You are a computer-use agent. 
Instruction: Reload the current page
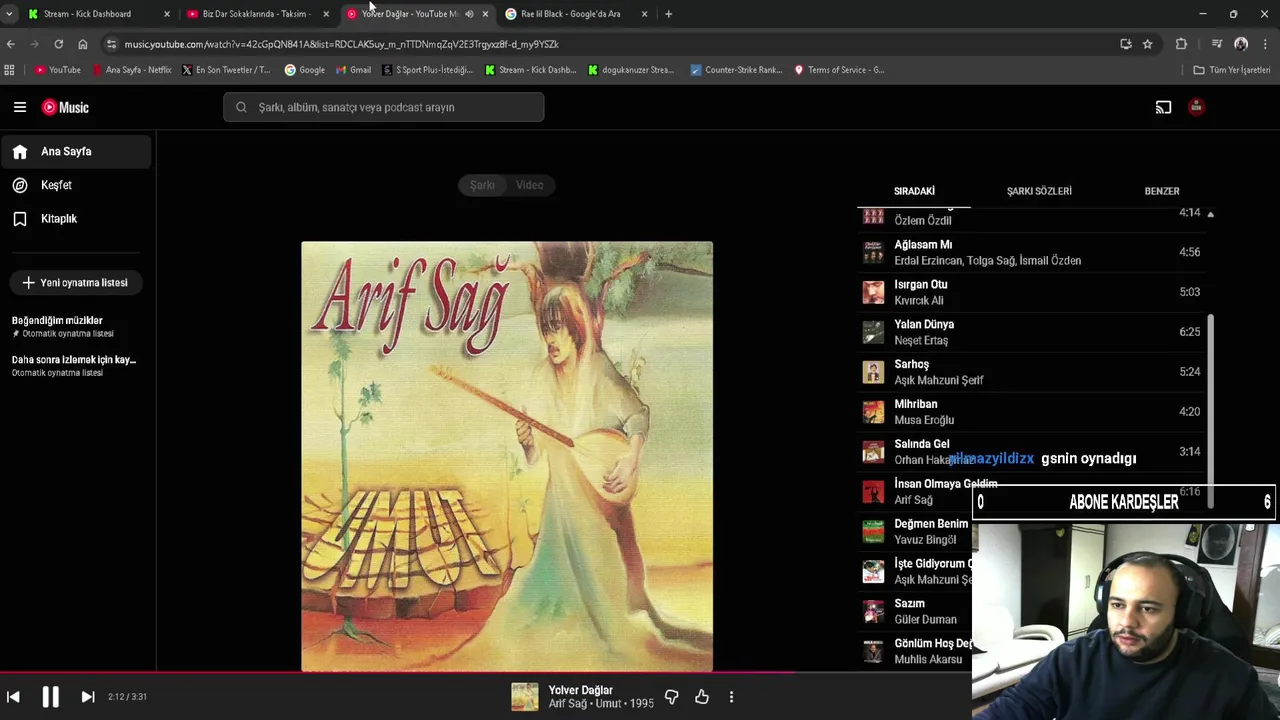[59, 44]
